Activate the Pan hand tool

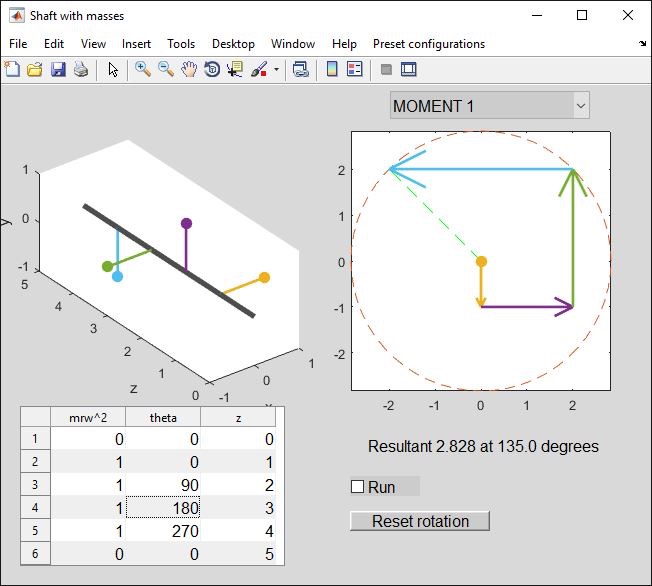tap(188, 70)
